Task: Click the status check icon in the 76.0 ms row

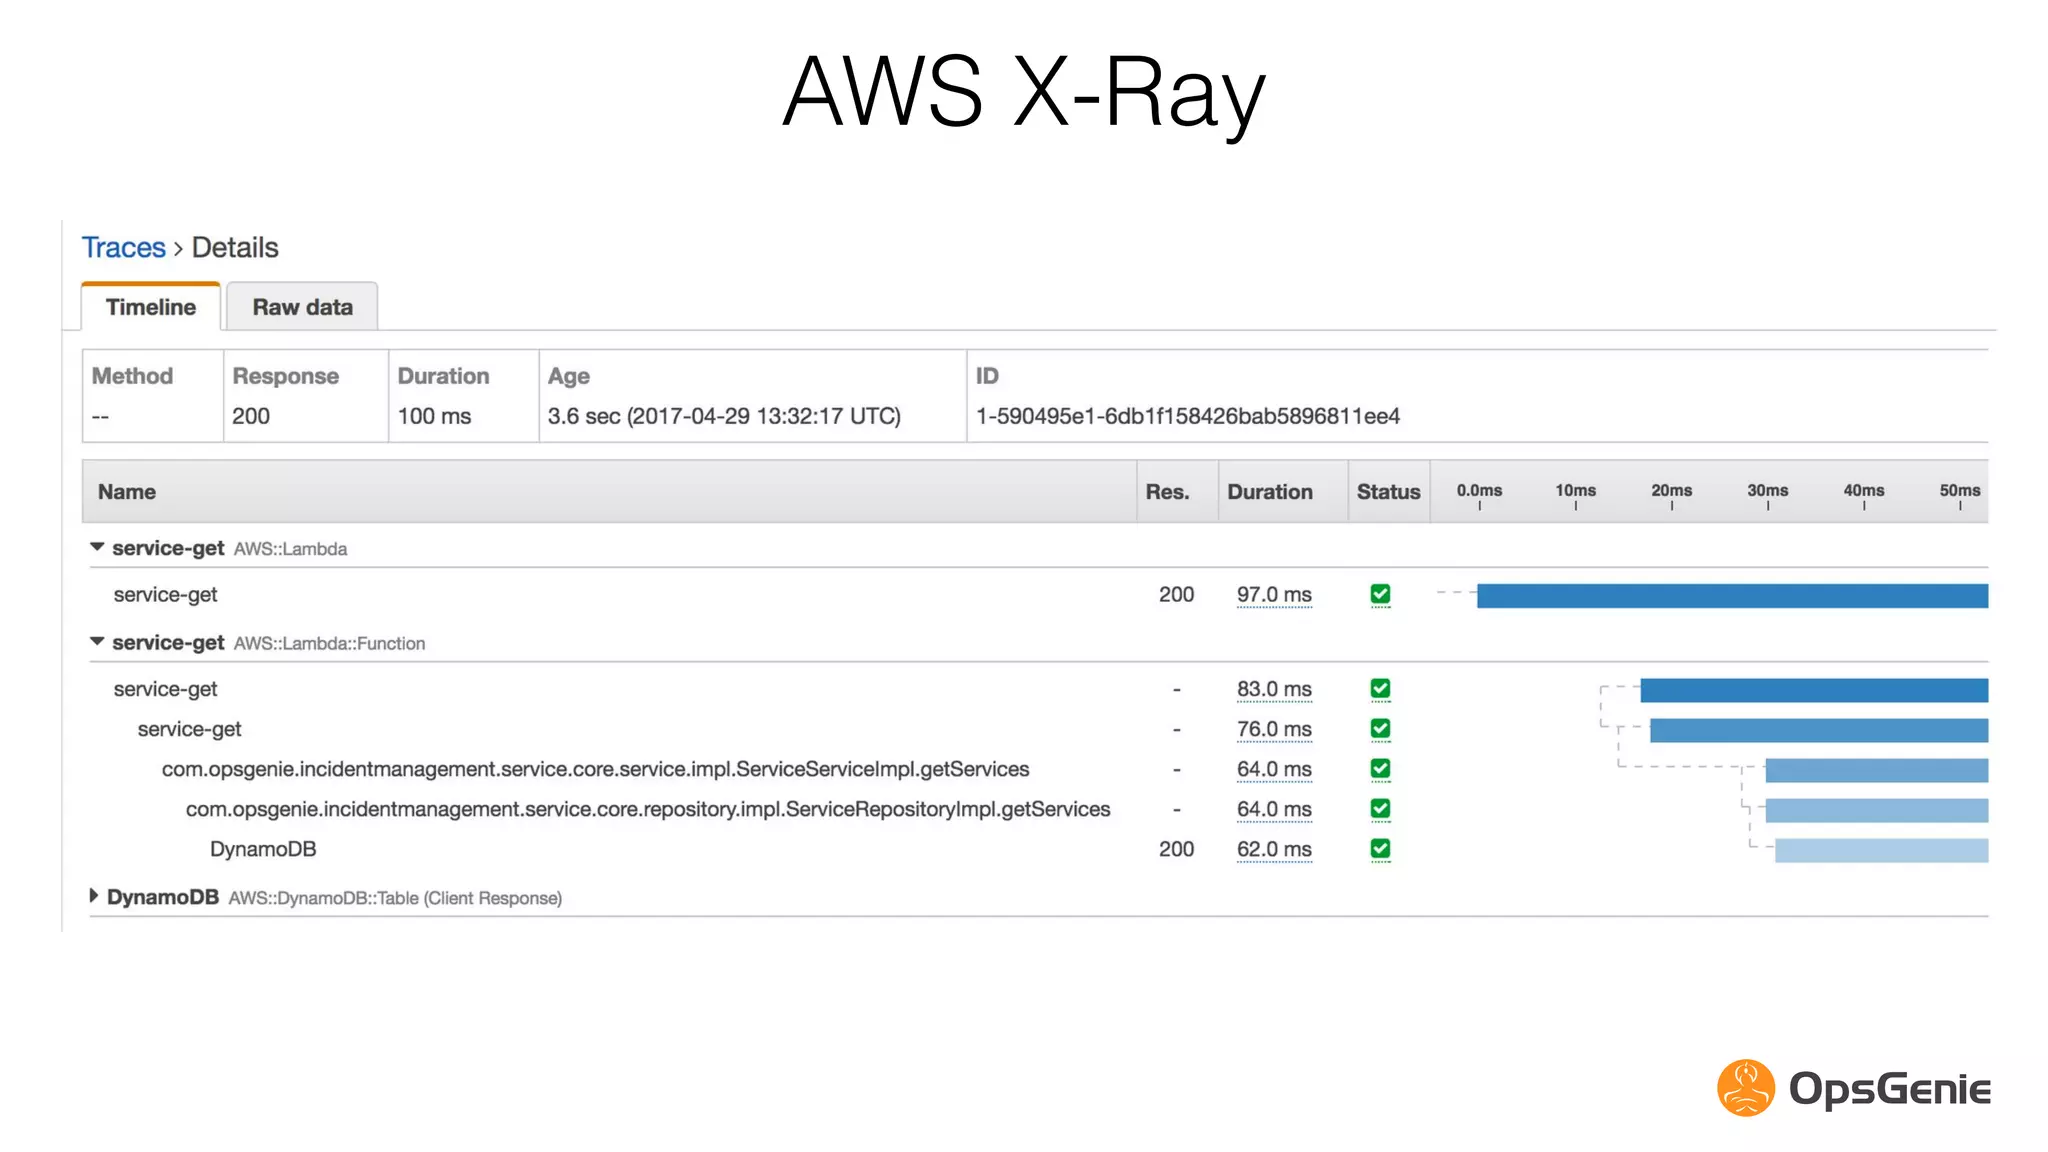Action: [x=1380, y=728]
